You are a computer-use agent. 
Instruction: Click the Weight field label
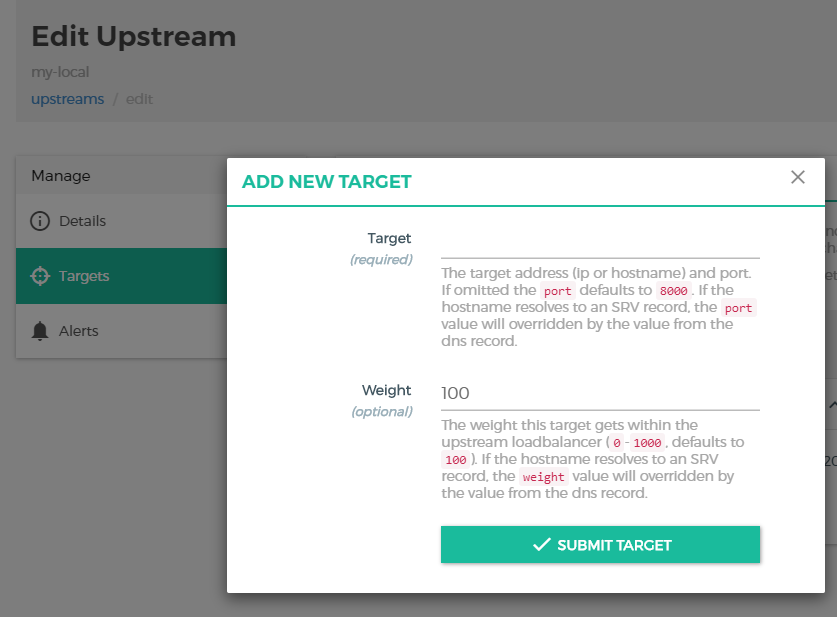pyautogui.click(x=386, y=390)
